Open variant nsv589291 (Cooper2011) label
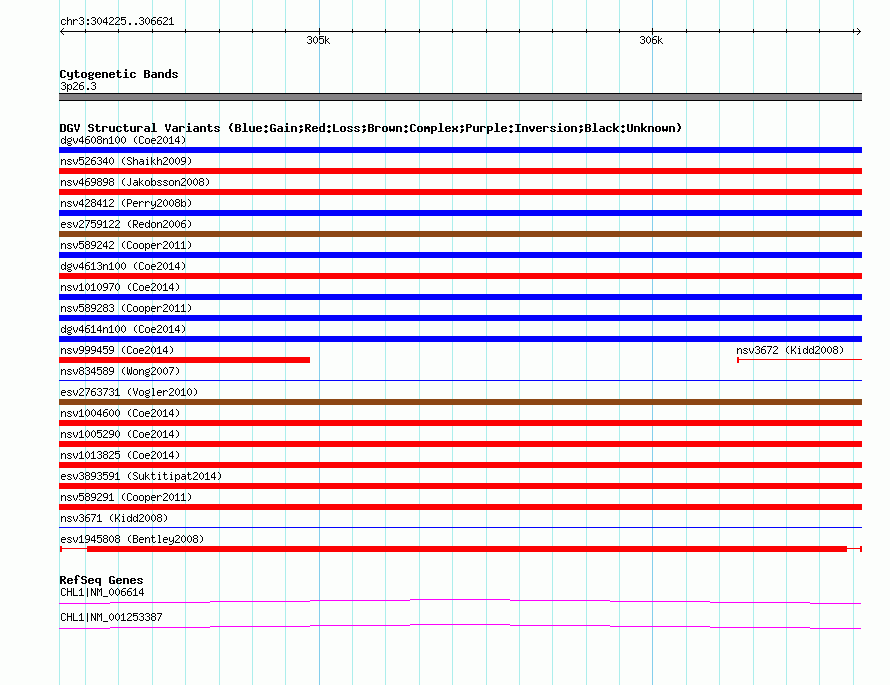Viewport: 890px width, 685px height. 126,497
